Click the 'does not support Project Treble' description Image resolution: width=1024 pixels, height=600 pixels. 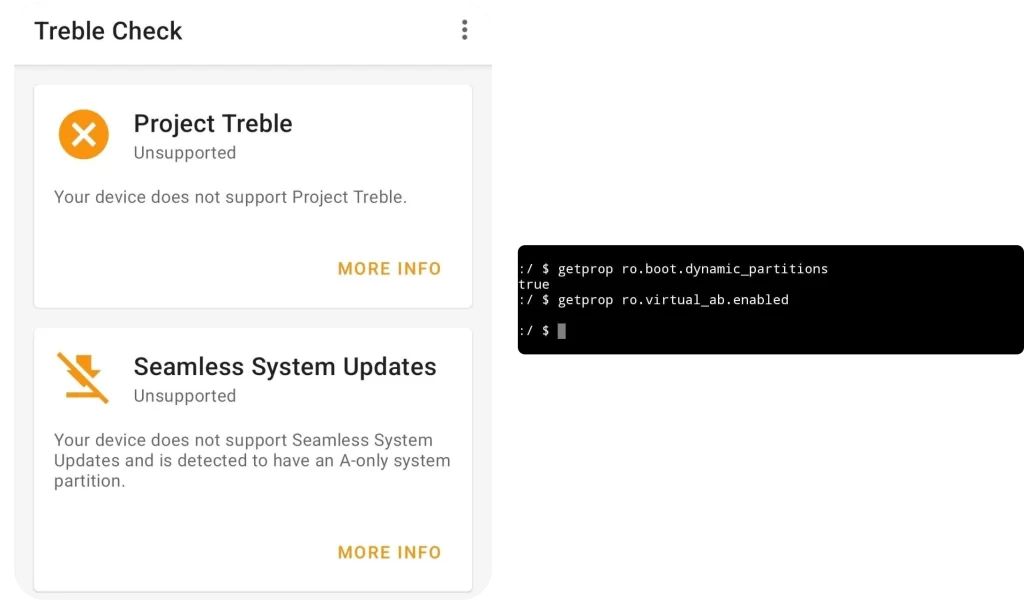(230, 197)
